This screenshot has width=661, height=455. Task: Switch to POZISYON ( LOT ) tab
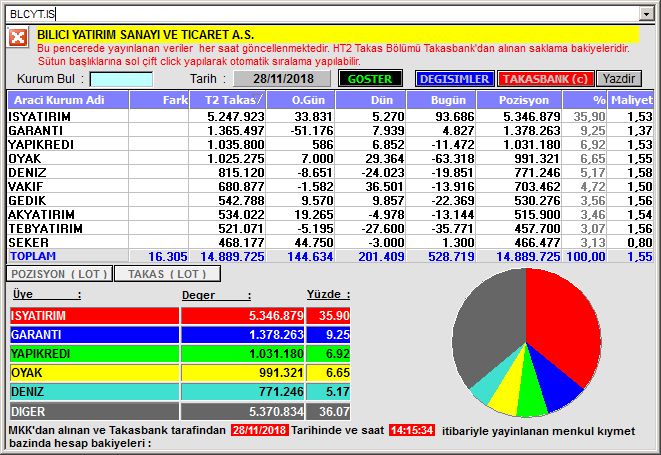click(59, 274)
